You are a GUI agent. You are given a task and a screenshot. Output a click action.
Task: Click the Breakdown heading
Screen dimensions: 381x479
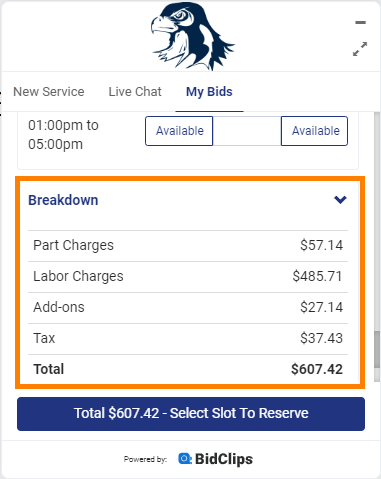(x=63, y=200)
